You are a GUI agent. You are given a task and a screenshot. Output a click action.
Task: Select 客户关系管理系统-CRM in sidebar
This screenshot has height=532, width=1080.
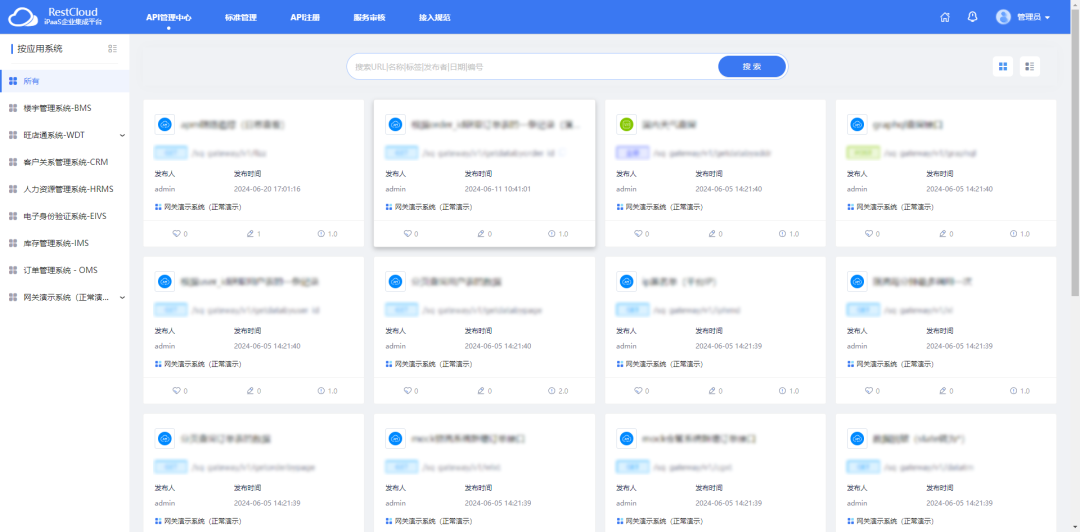[x=65, y=162]
